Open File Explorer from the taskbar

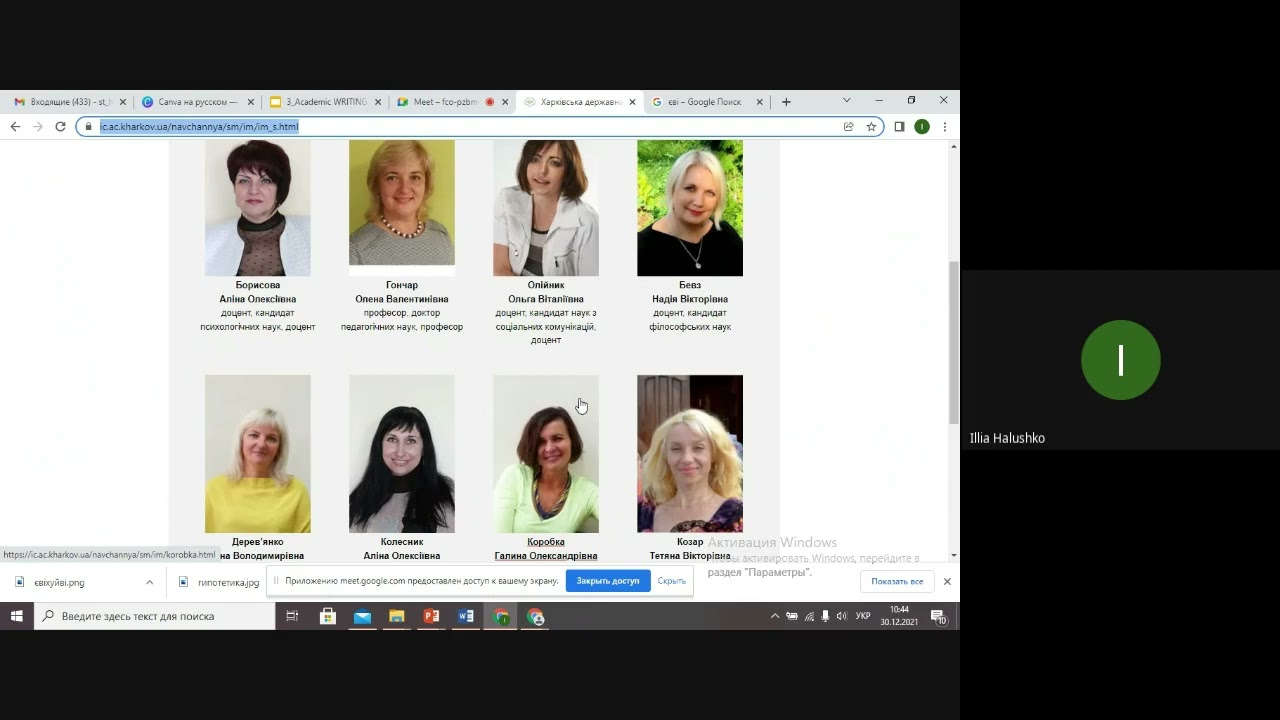coord(397,616)
